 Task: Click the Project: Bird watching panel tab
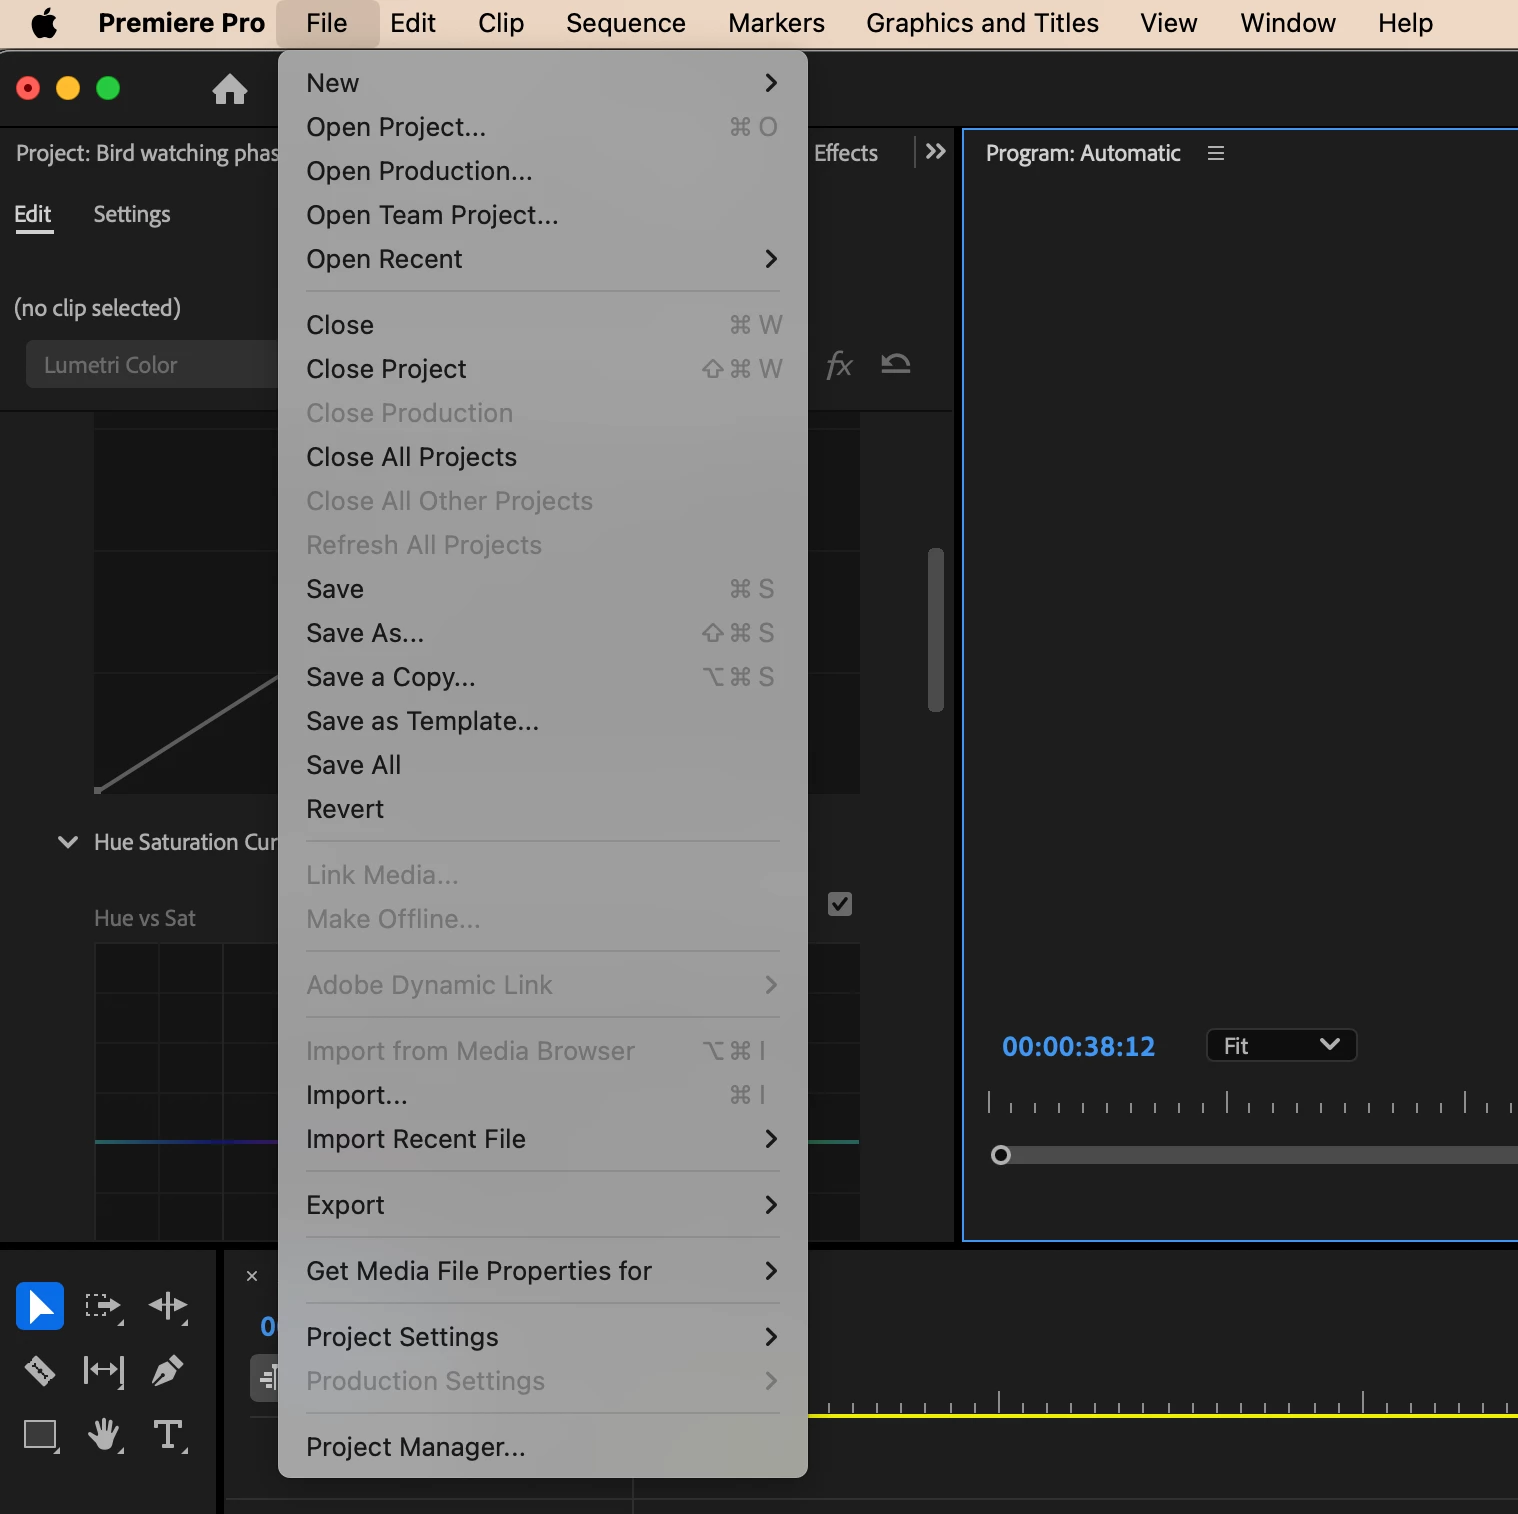point(146,153)
